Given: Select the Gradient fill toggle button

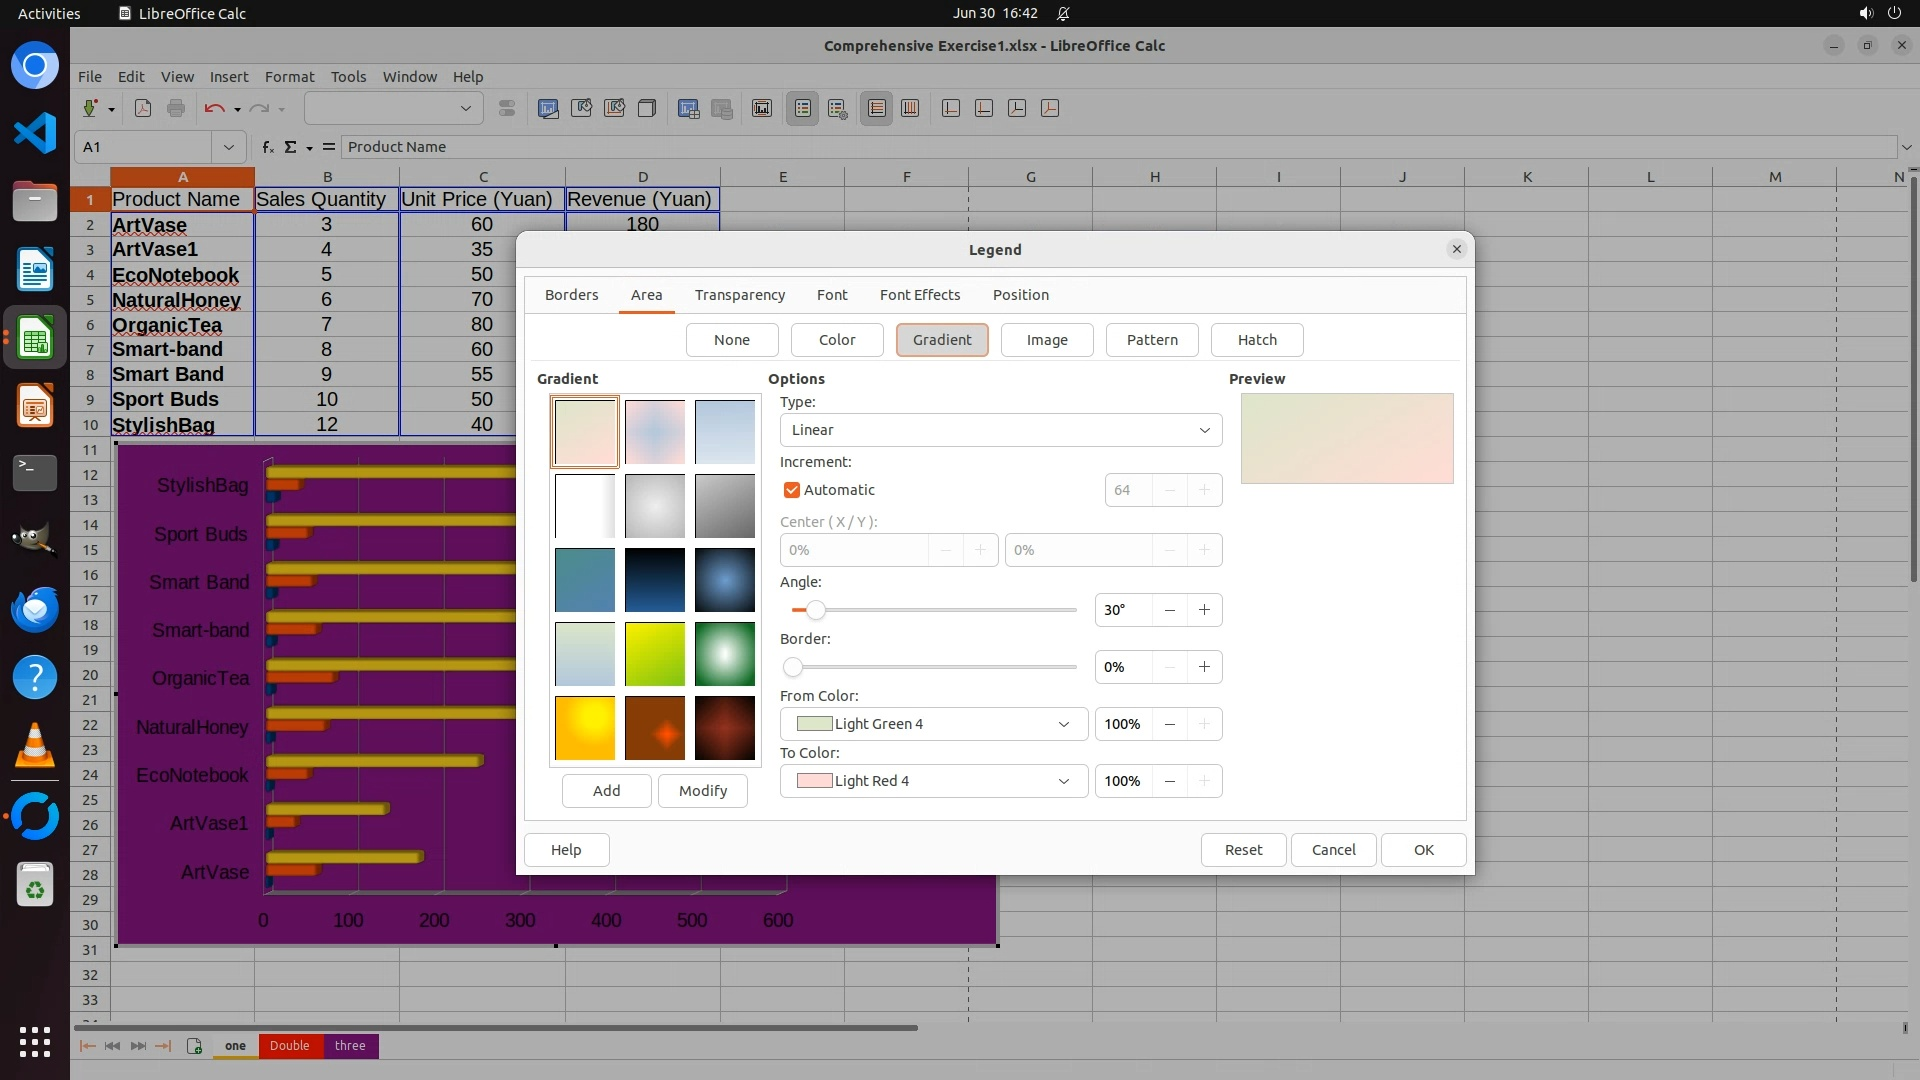Looking at the screenshot, I should click(x=941, y=340).
